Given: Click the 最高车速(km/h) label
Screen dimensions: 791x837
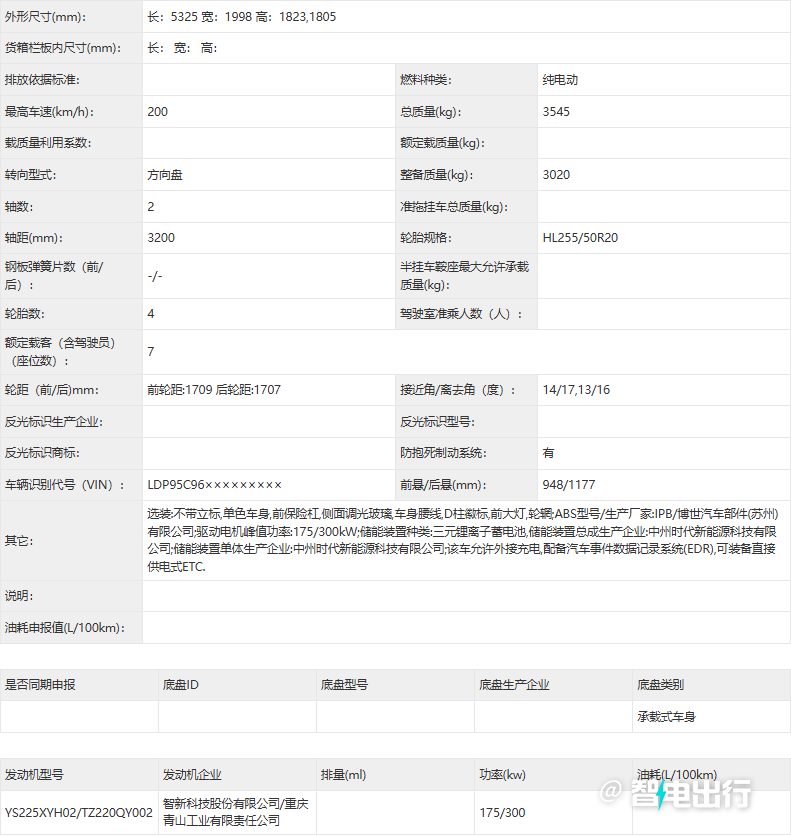Looking at the screenshot, I should (49, 112).
